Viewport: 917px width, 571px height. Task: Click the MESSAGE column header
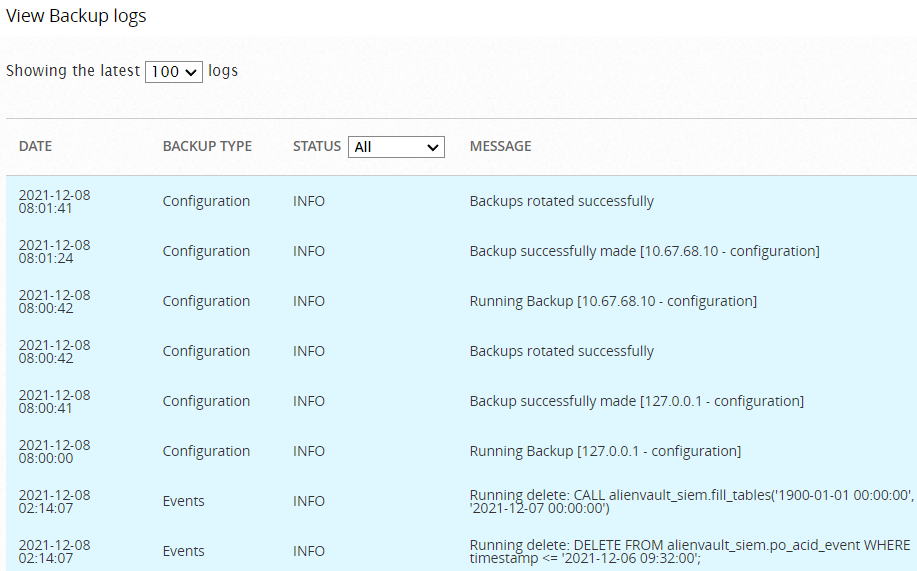(x=500, y=147)
